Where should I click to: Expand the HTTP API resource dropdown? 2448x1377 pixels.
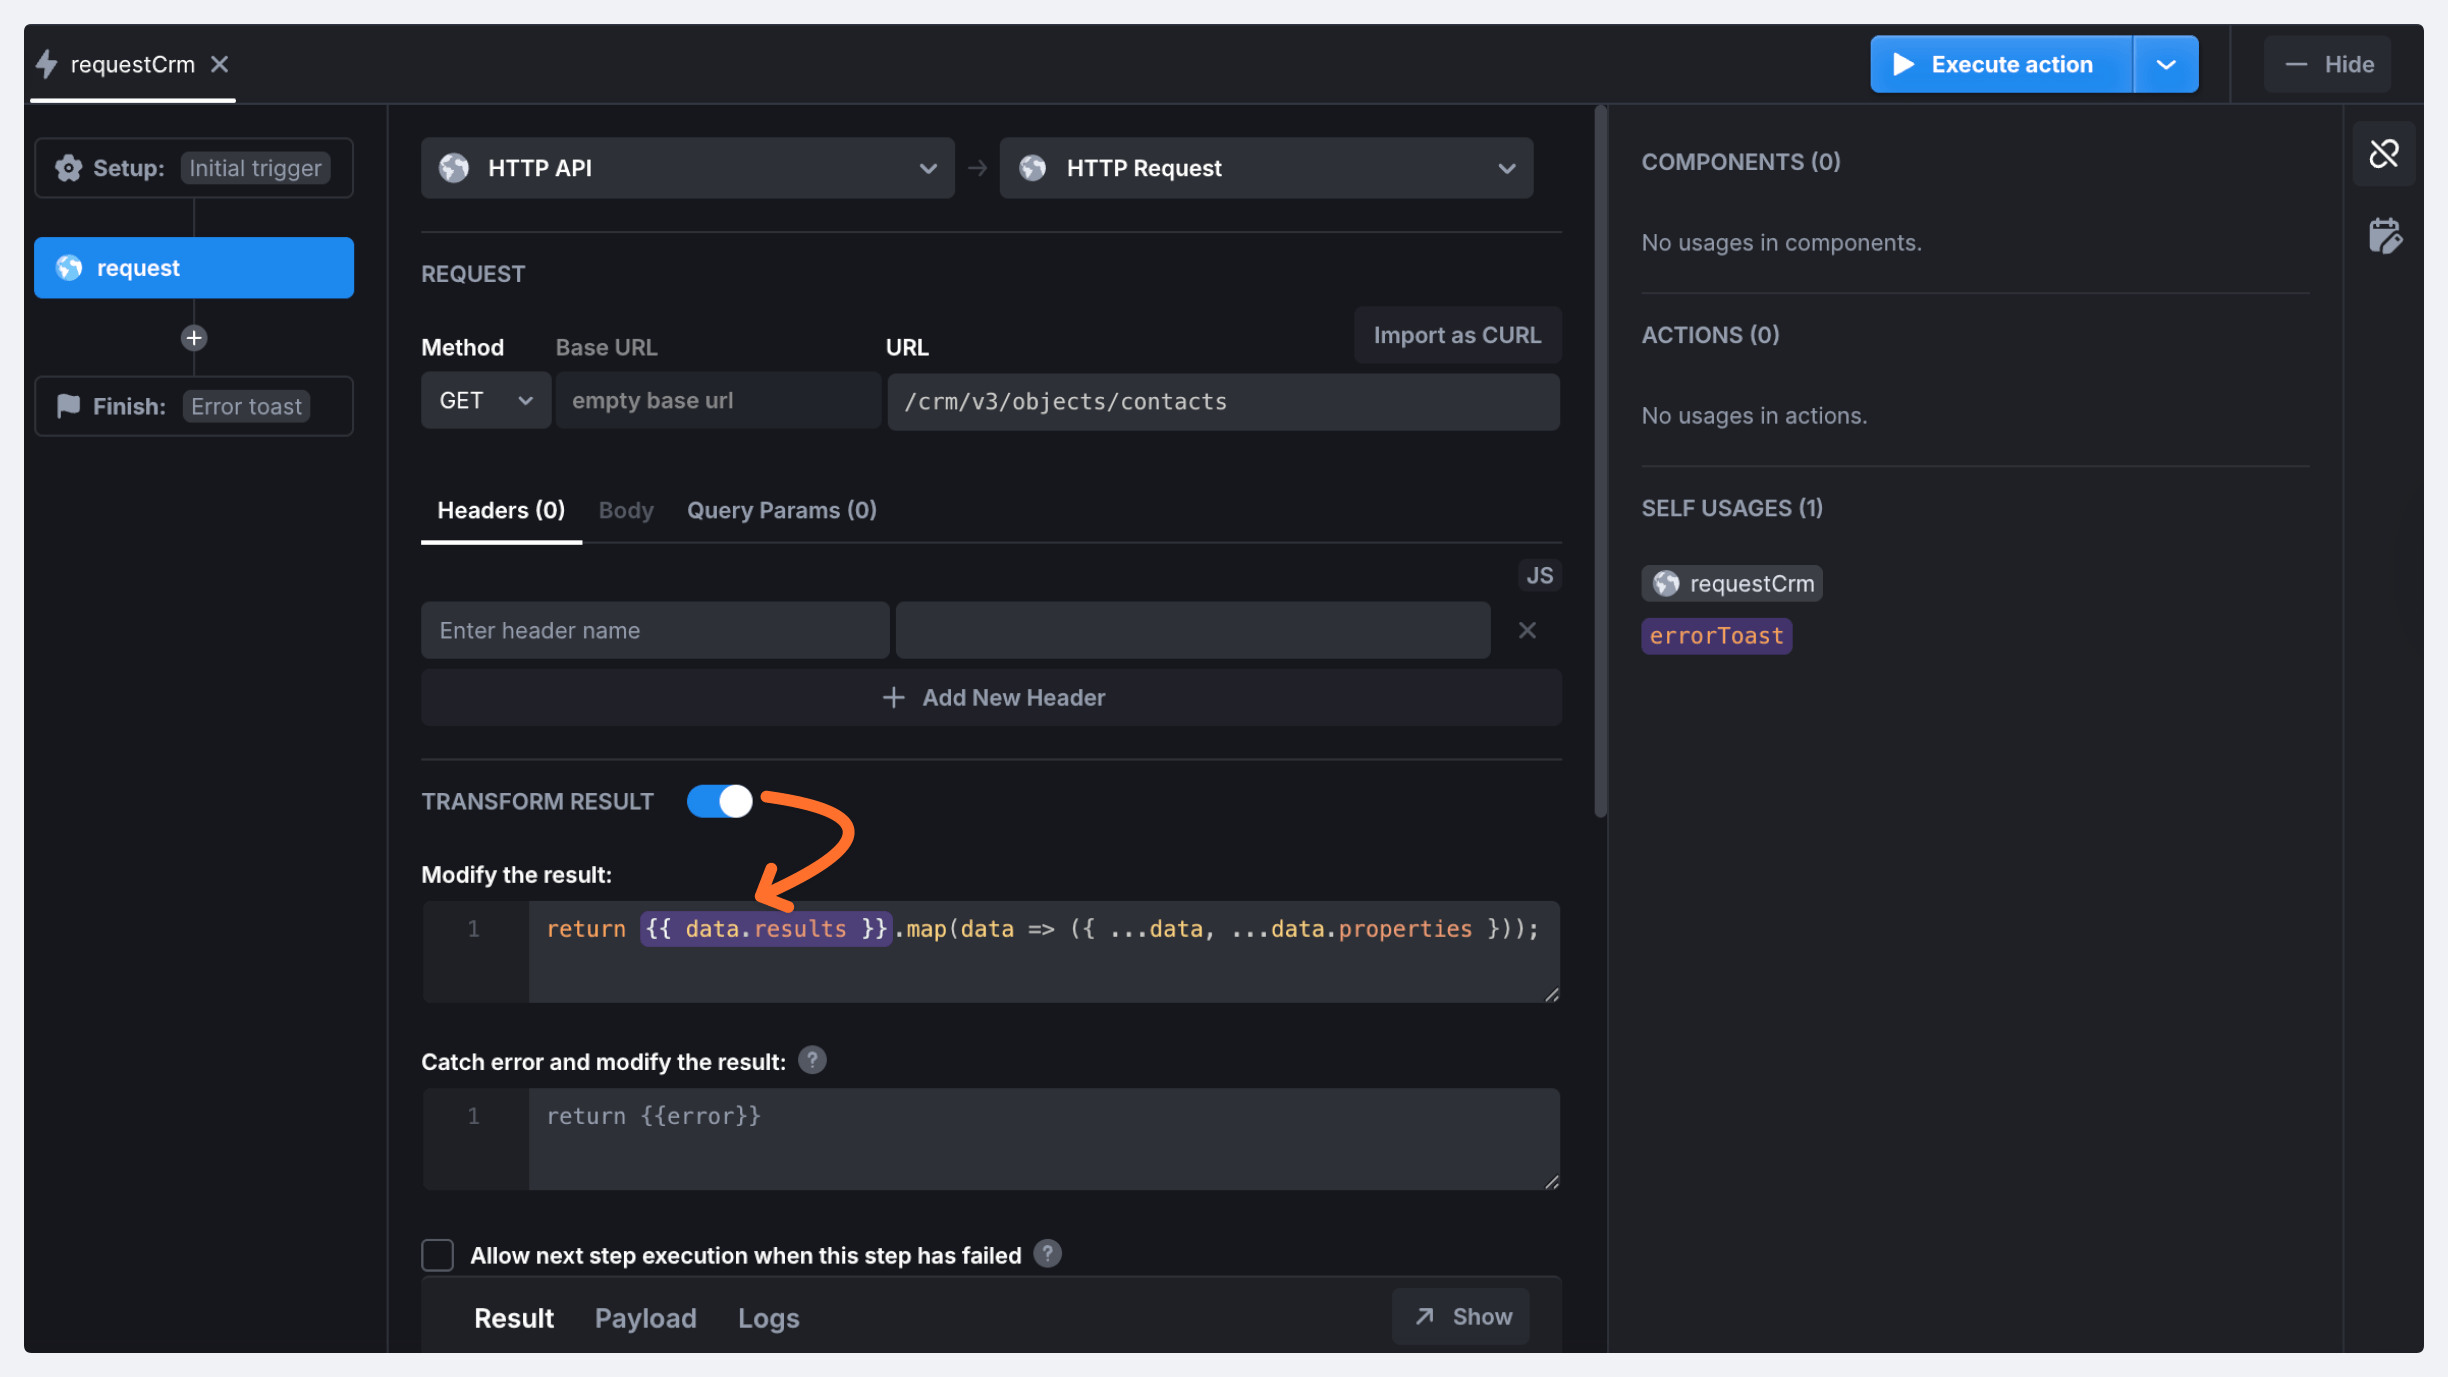(x=687, y=168)
